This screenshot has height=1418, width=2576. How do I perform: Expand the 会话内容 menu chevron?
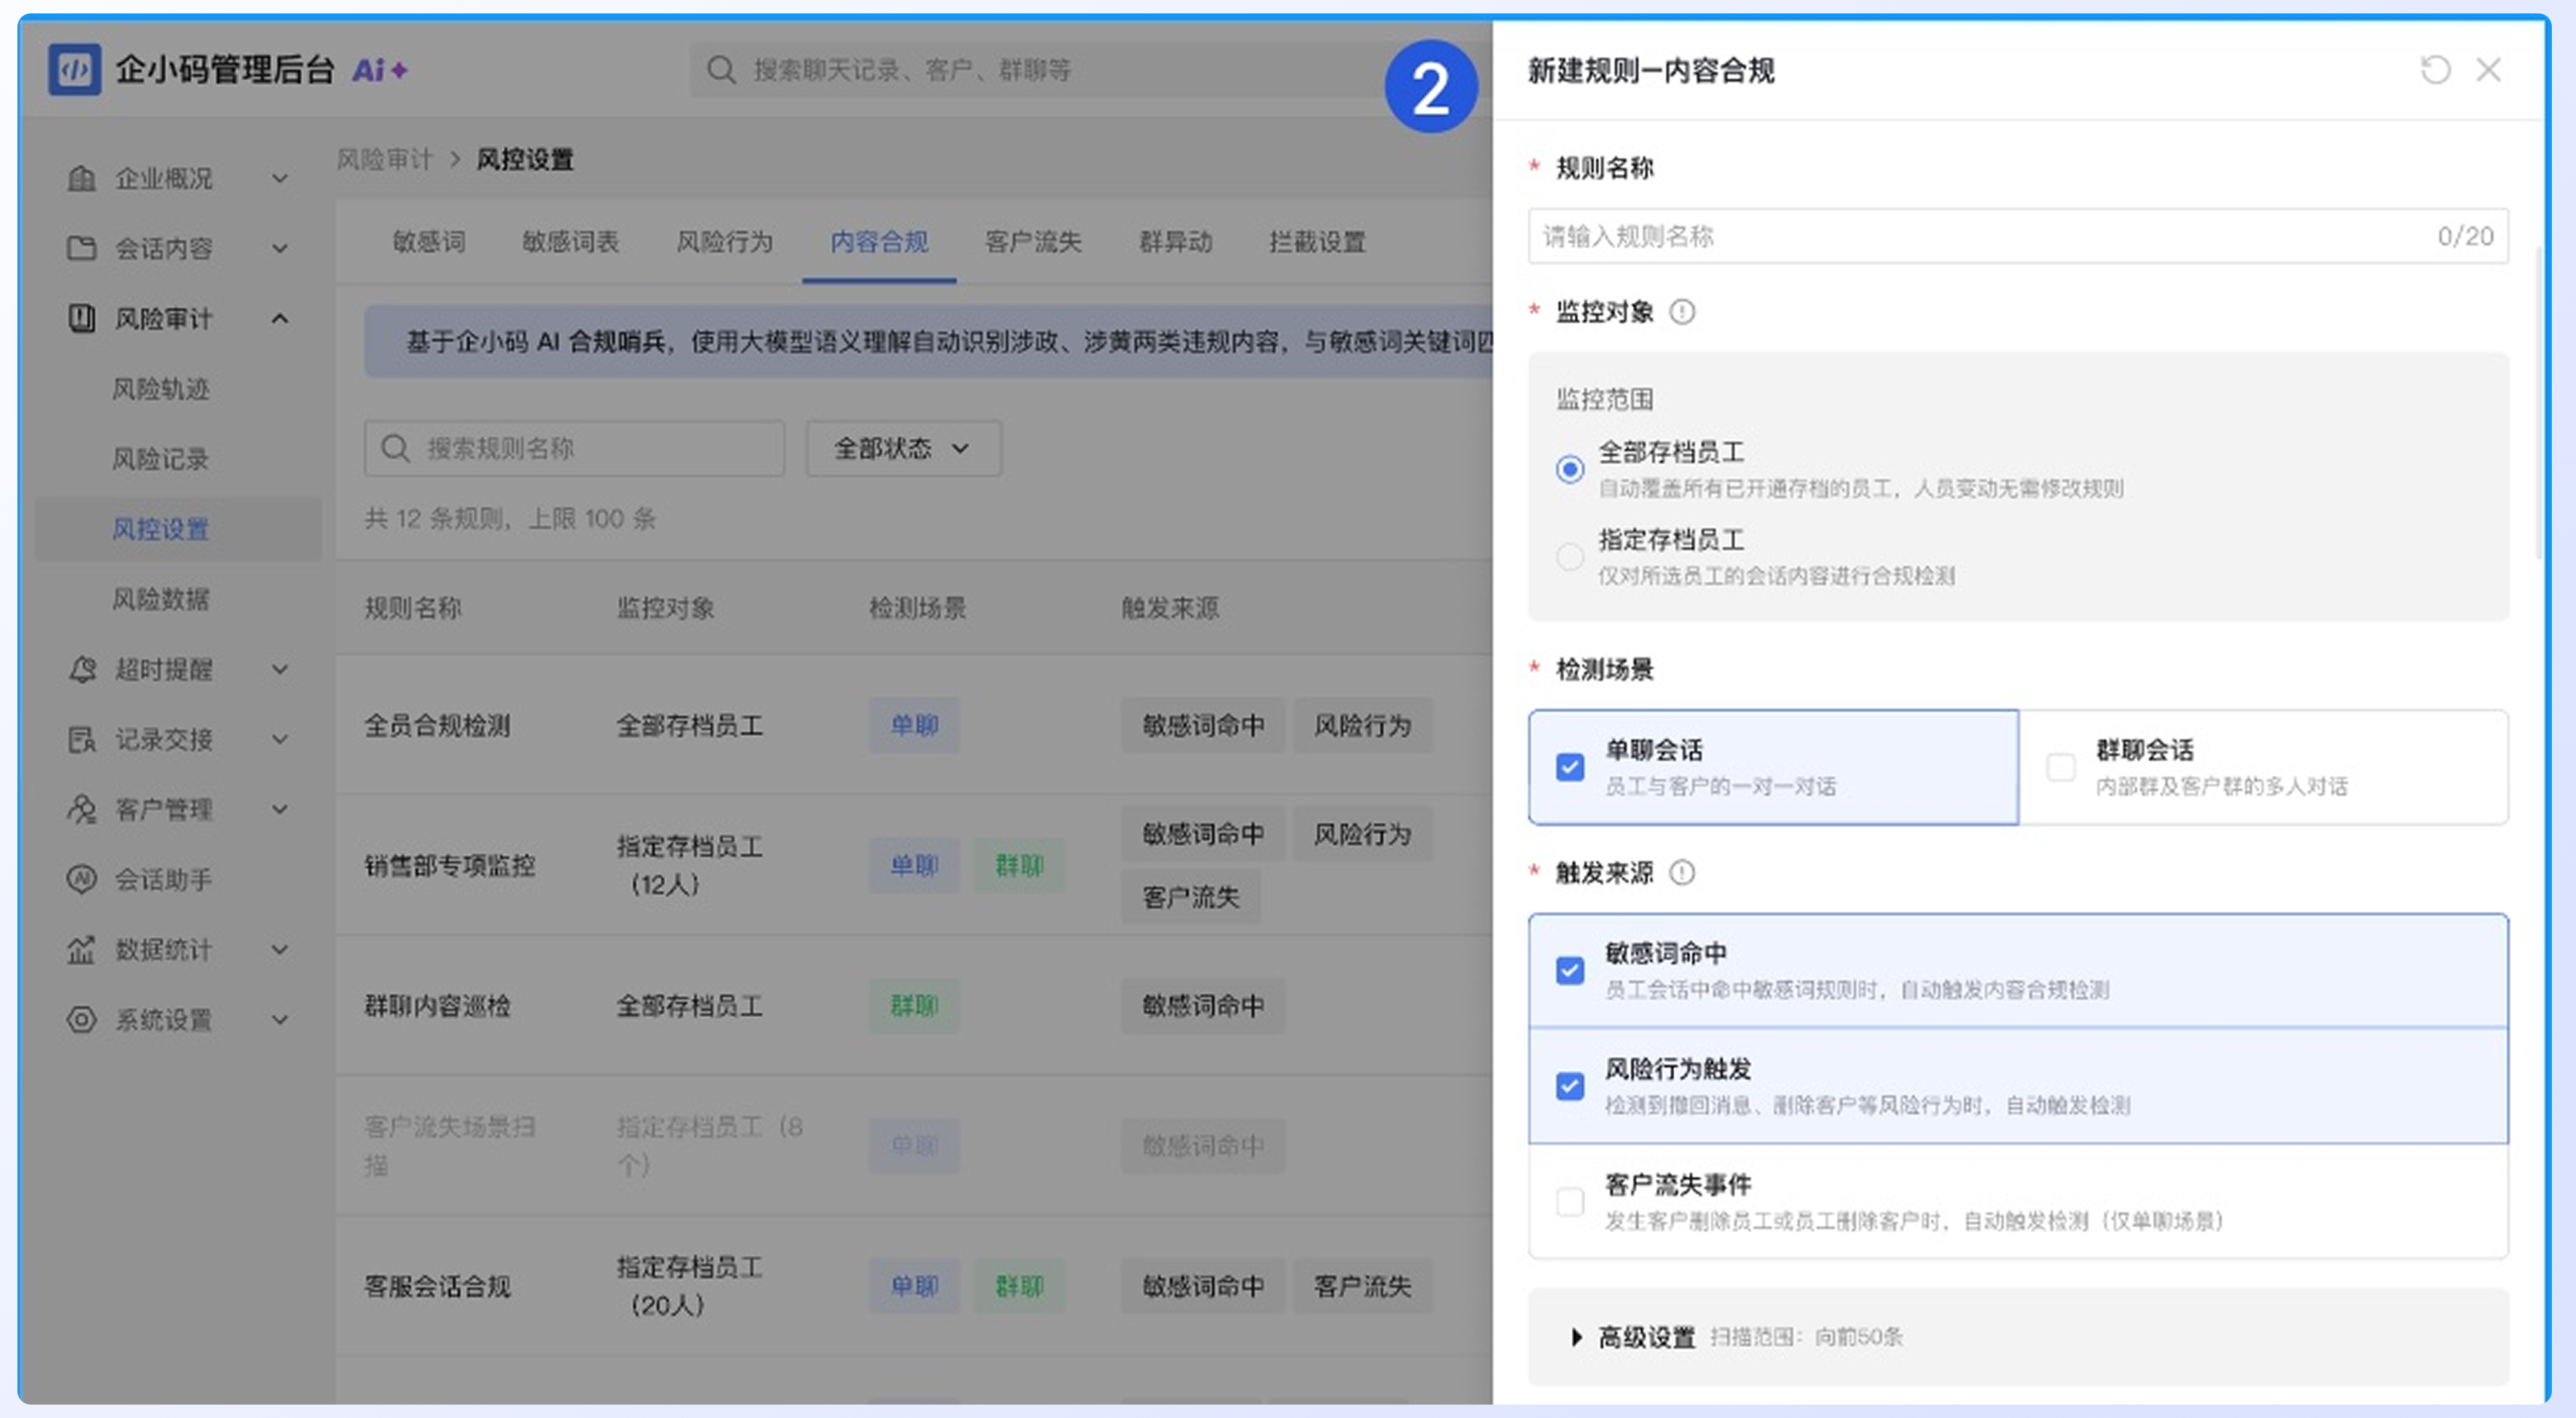point(280,248)
